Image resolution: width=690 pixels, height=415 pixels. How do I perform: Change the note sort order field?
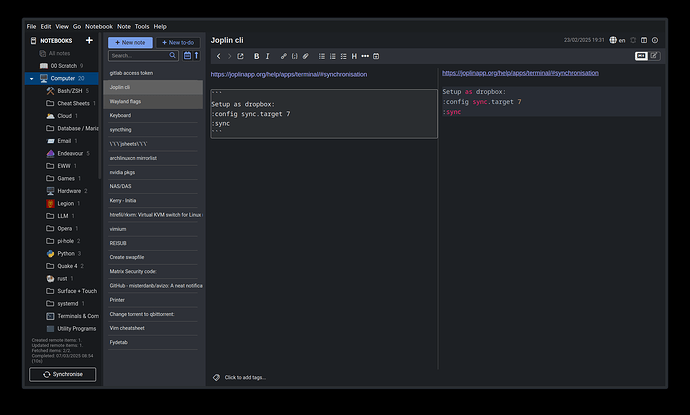(187, 57)
